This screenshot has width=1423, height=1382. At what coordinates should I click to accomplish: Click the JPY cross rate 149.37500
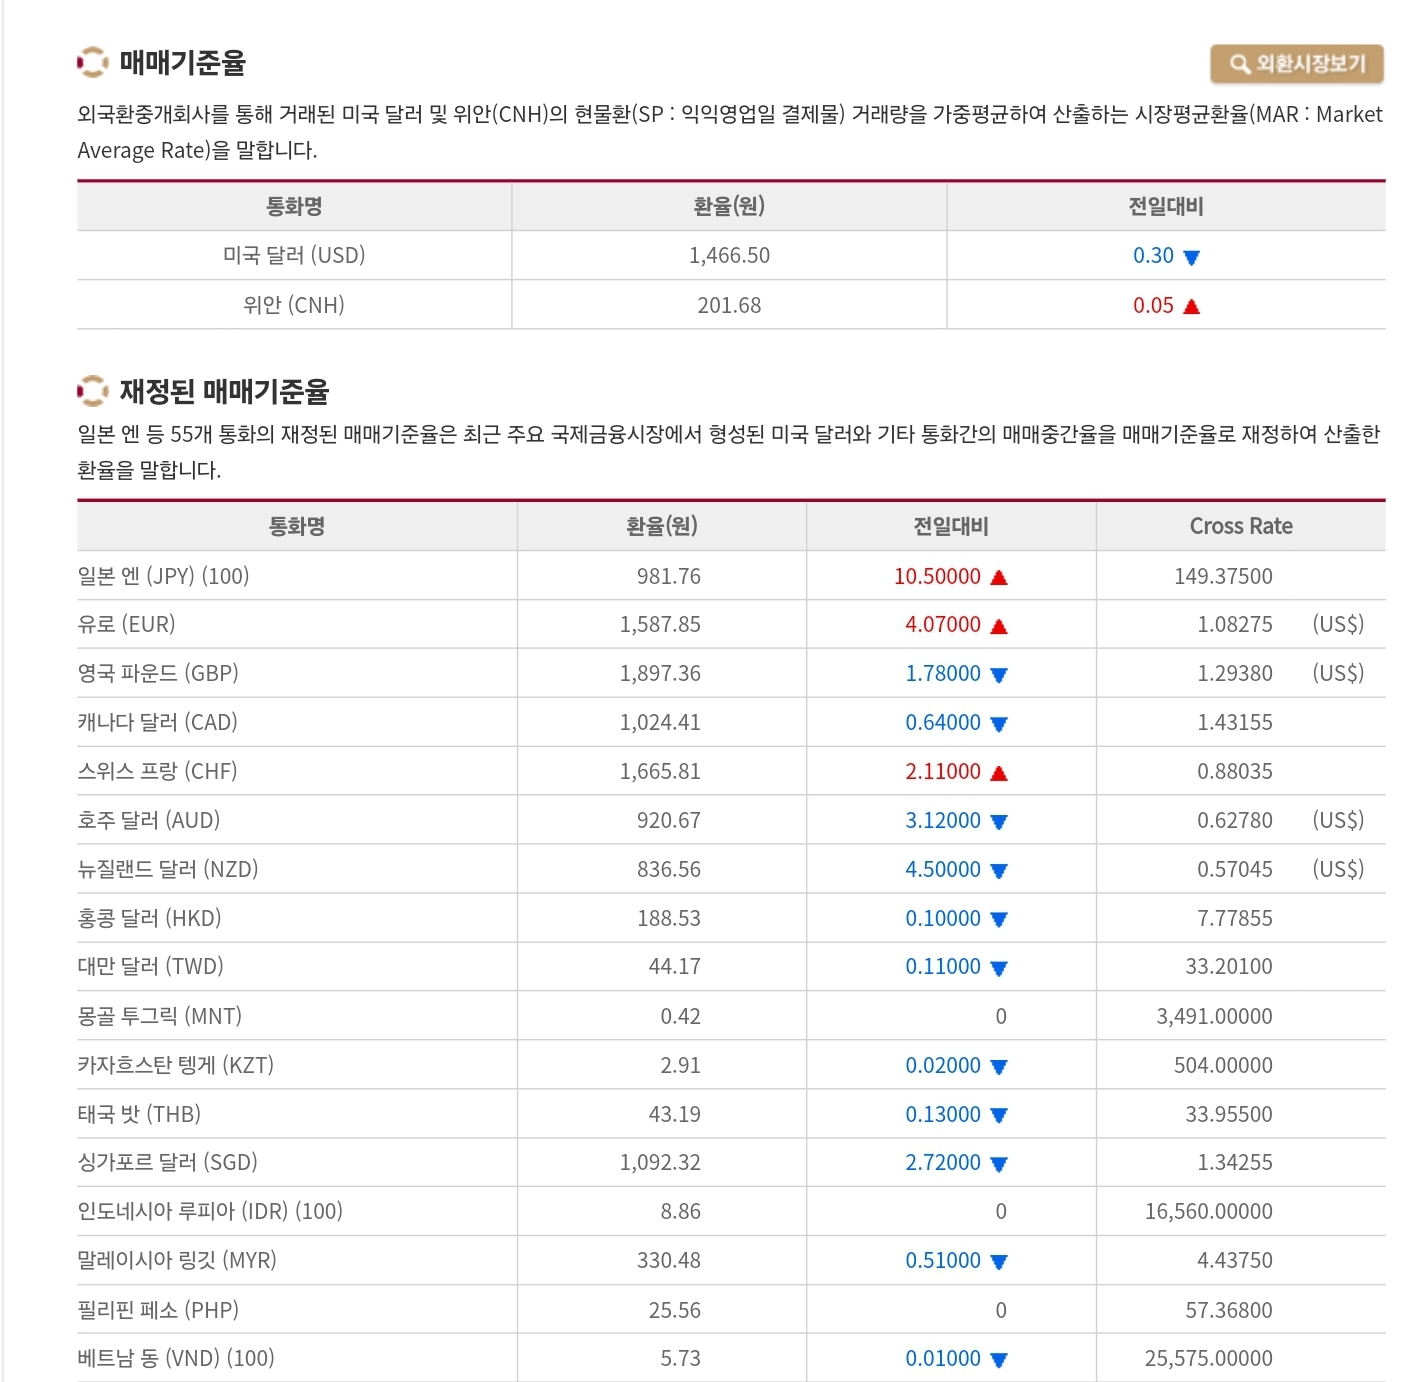[x=1223, y=576]
